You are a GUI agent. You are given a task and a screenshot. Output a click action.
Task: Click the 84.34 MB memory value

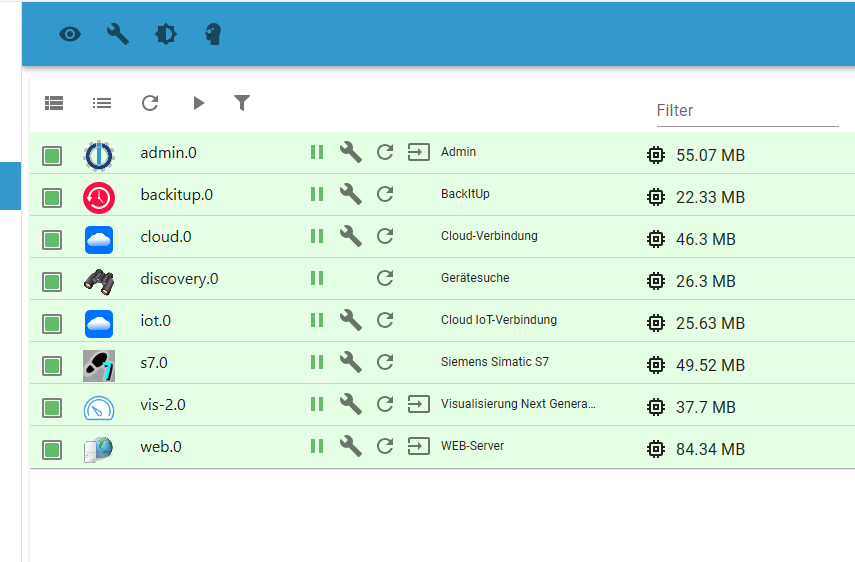tap(711, 449)
